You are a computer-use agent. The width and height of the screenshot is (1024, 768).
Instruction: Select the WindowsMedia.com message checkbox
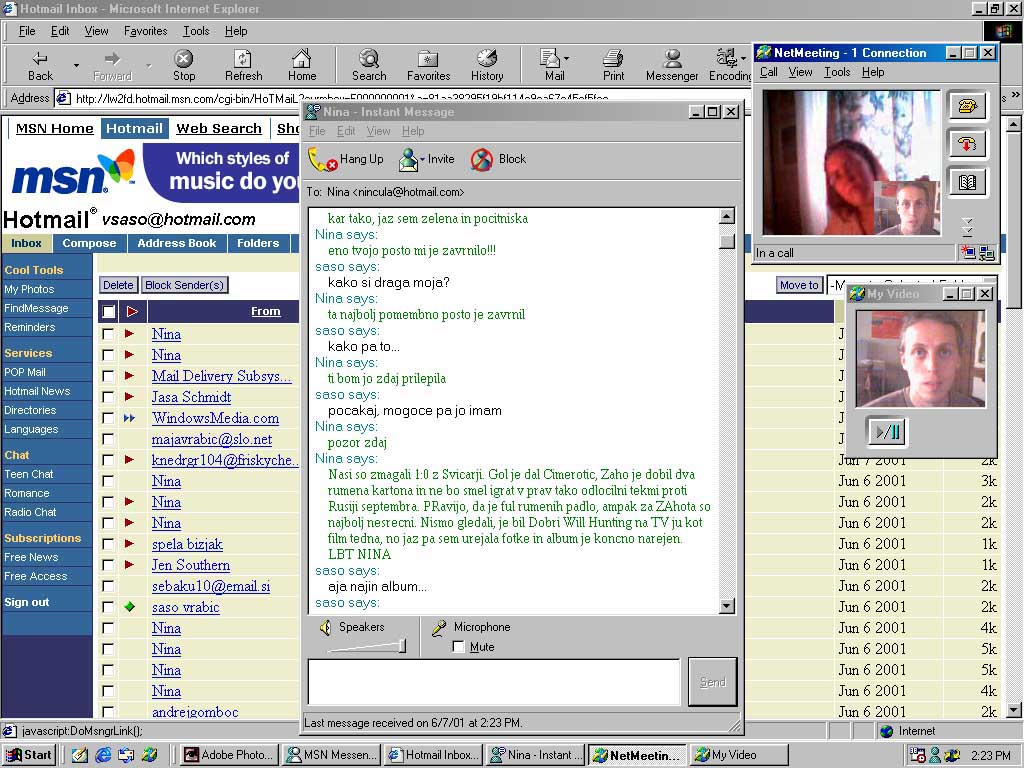click(x=108, y=418)
